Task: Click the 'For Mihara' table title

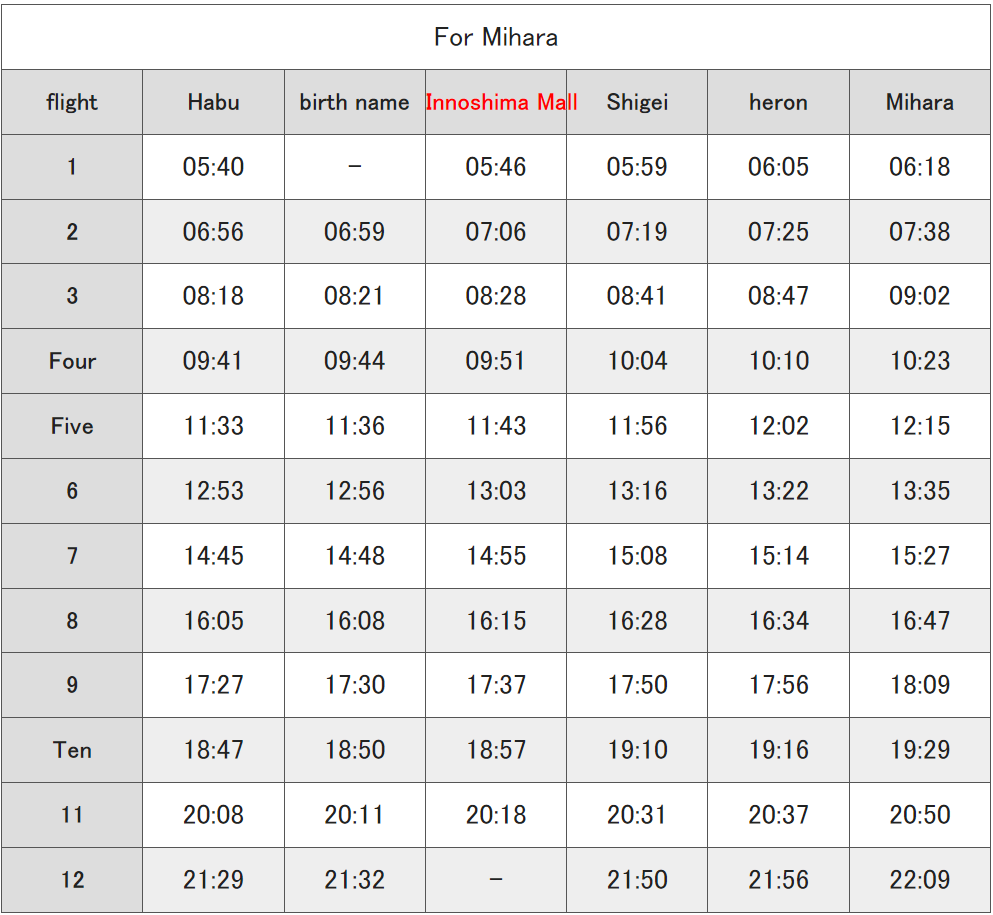Action: tap(496, 37)
